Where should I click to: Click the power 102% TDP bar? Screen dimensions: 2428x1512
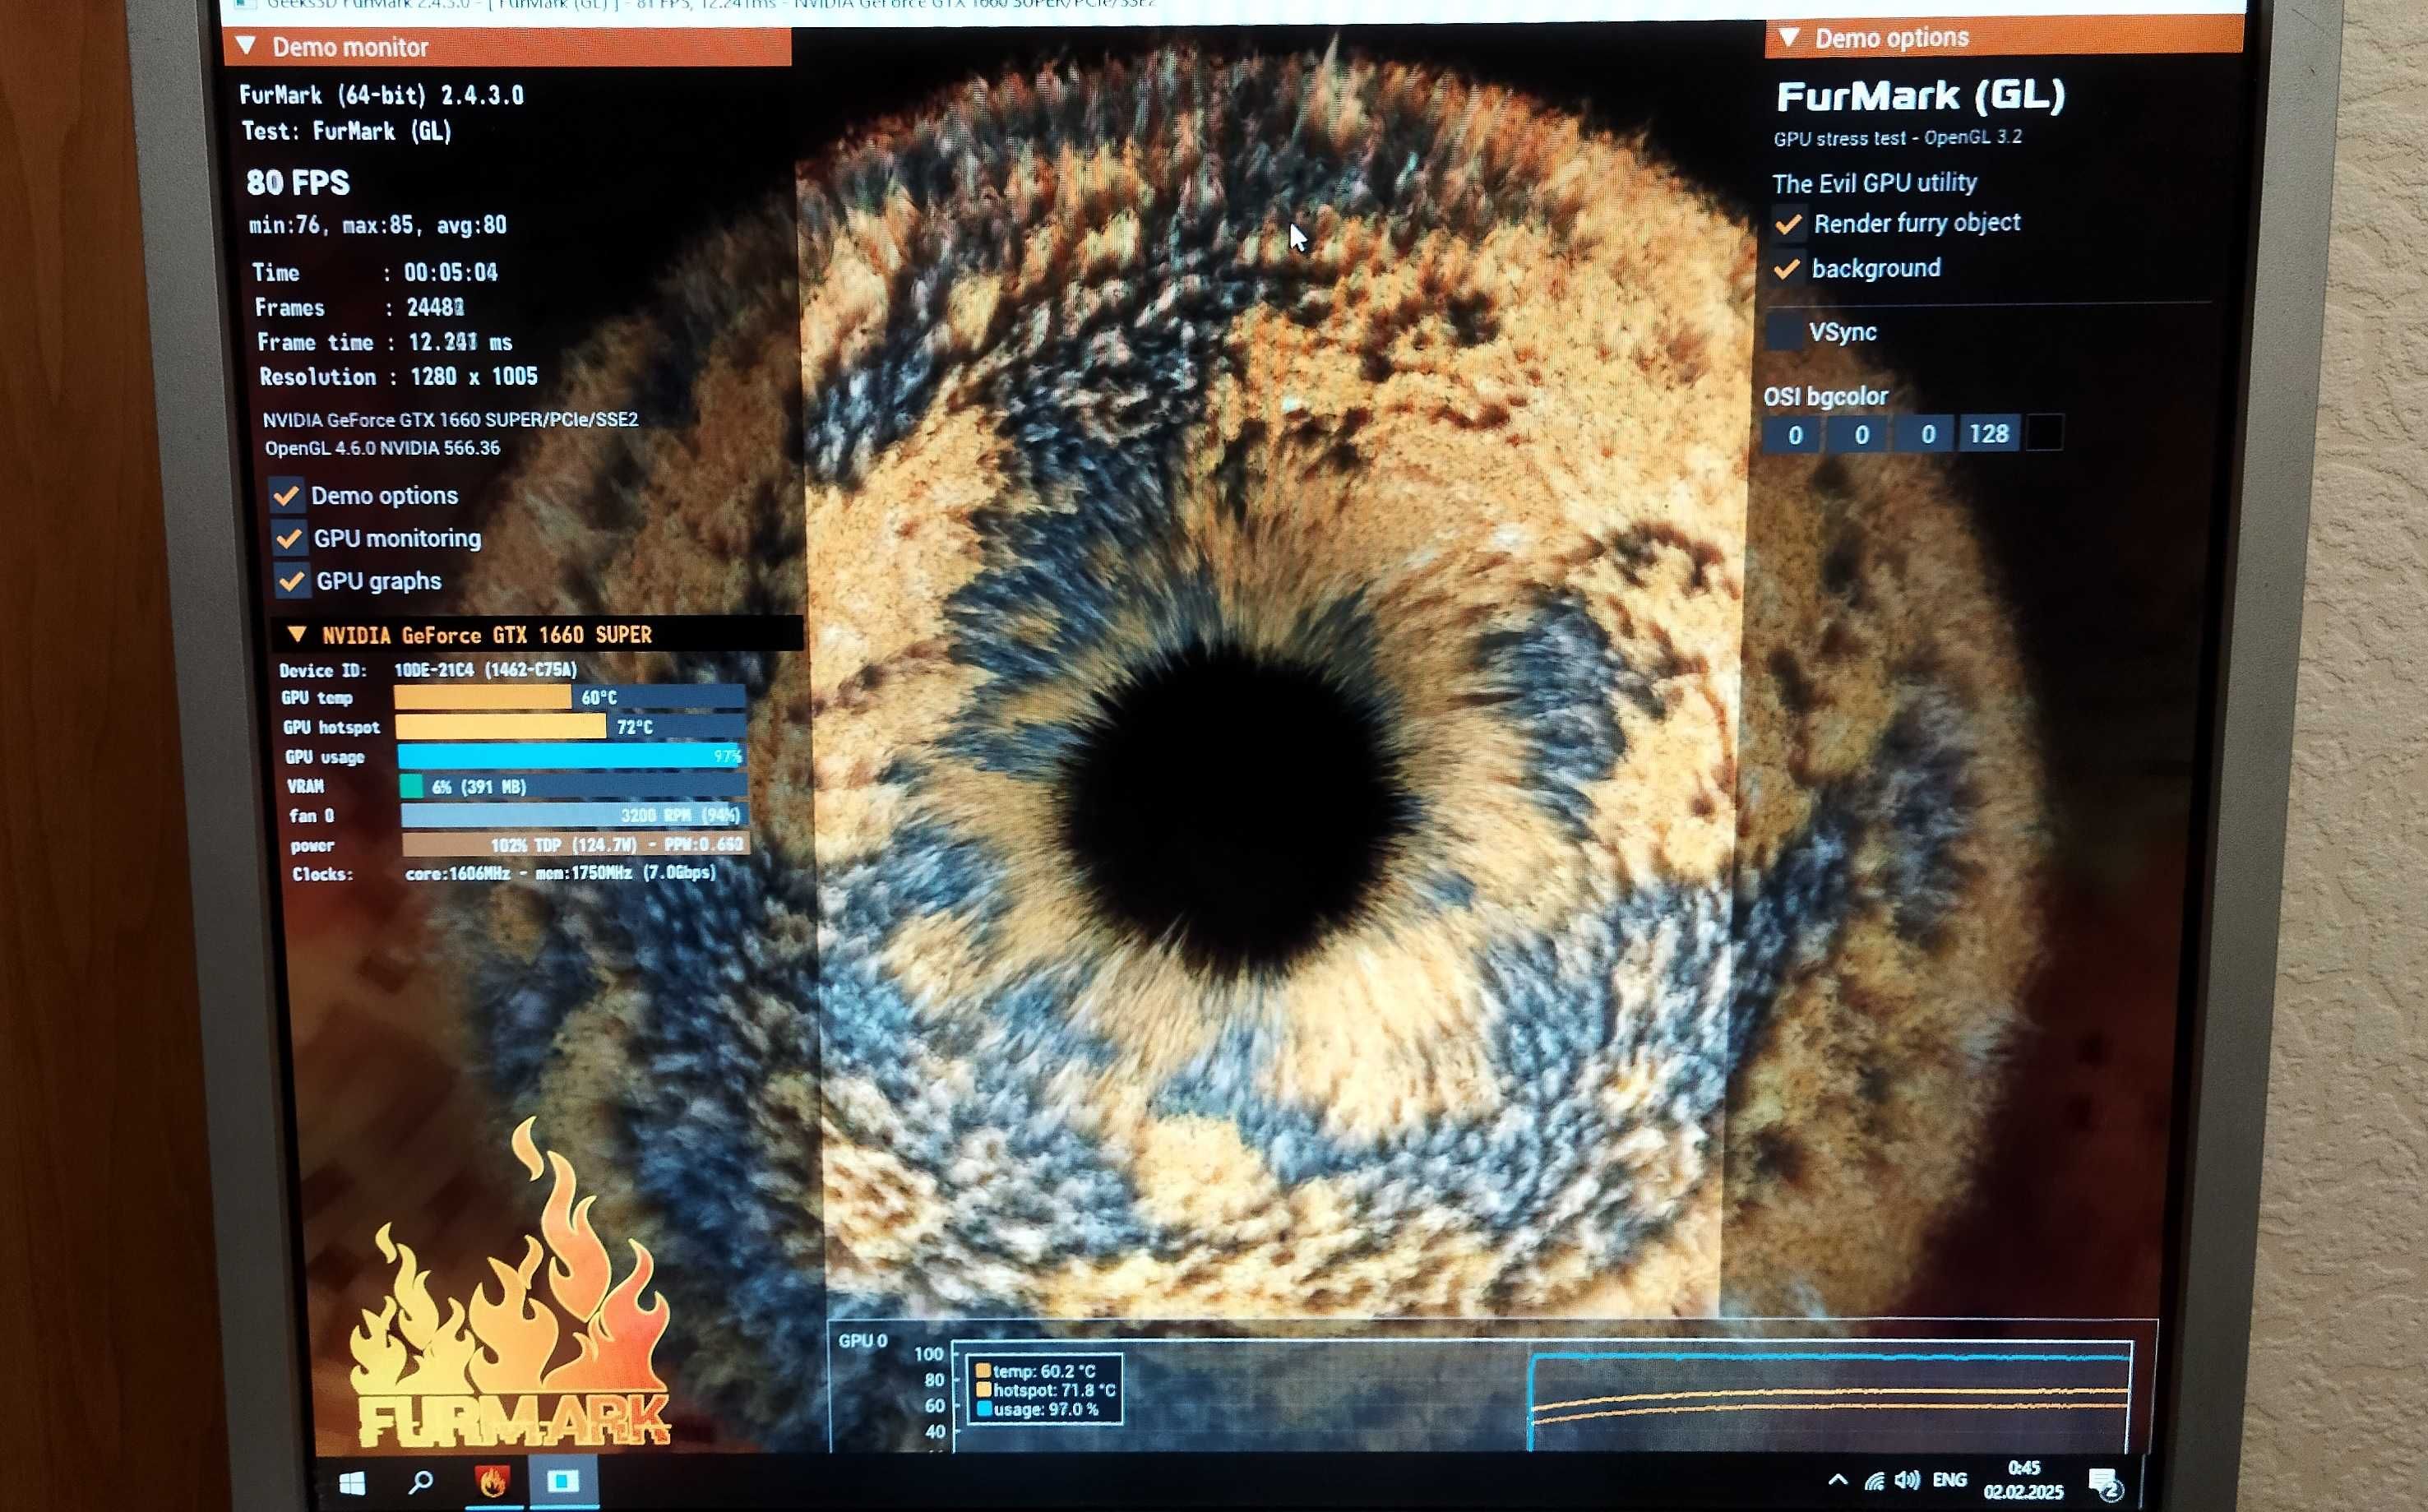tap(576, 844)
